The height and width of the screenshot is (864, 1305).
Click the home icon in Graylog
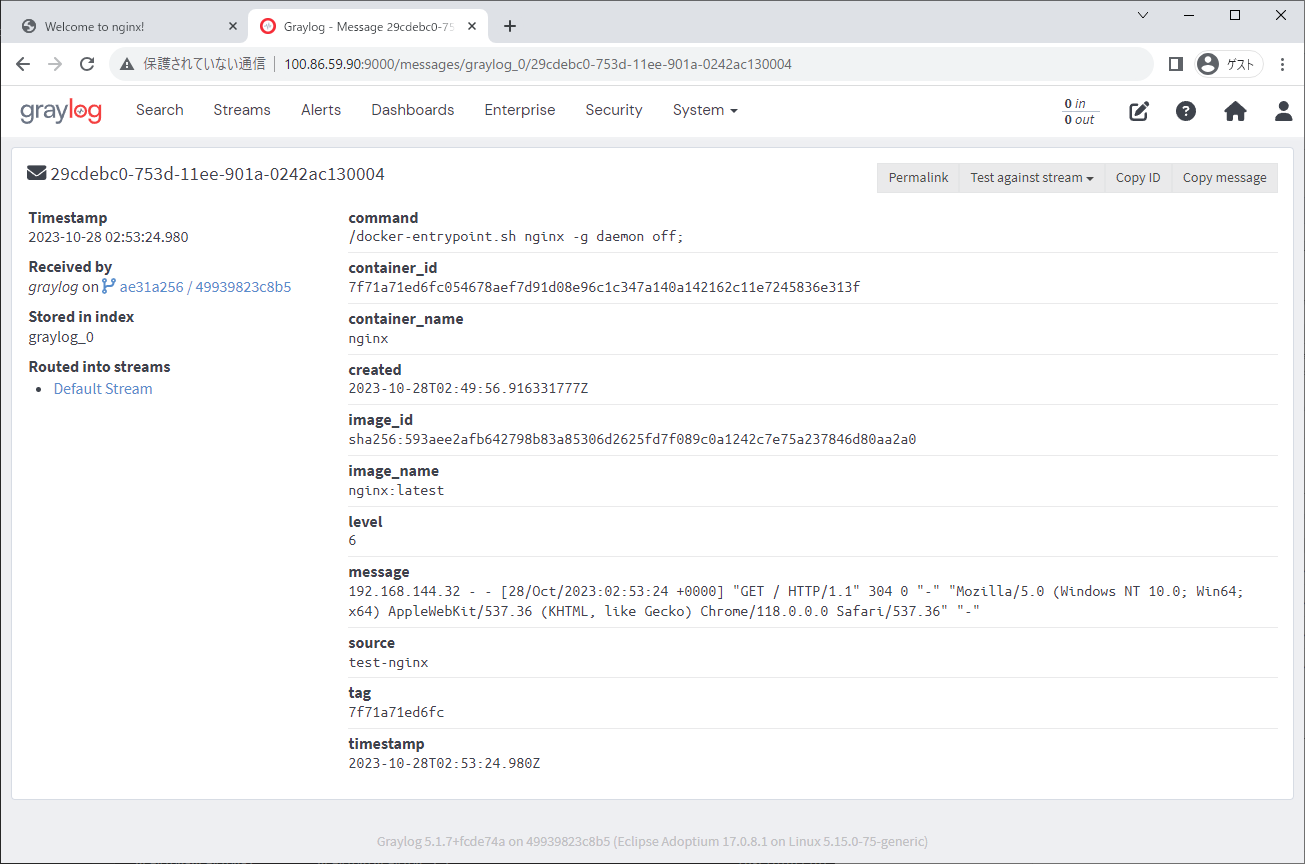pos(1234,111)
